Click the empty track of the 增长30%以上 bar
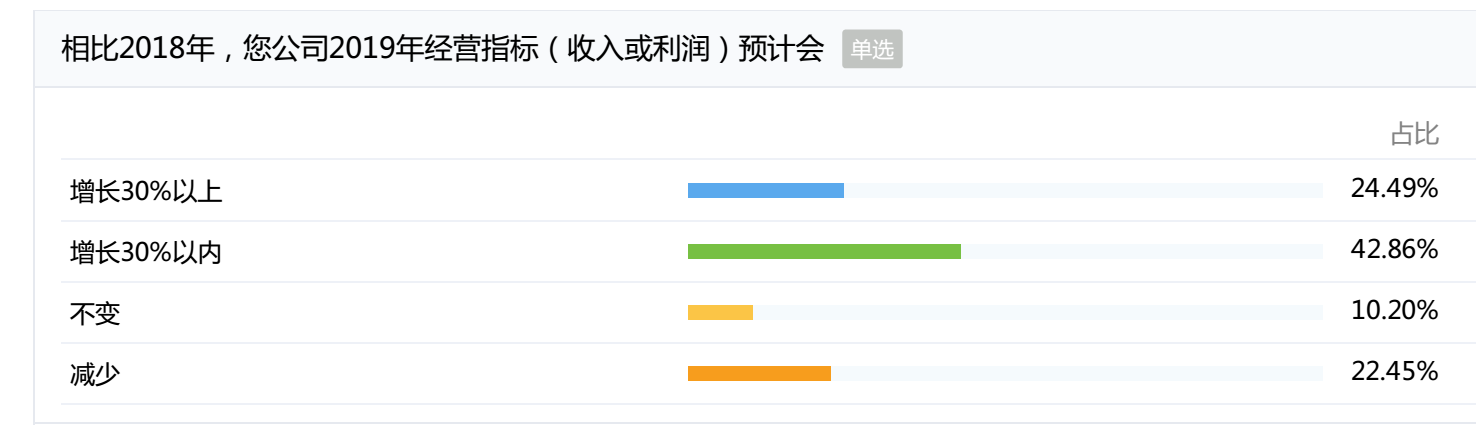1476x443 pixels. [x=1083, y=191]
